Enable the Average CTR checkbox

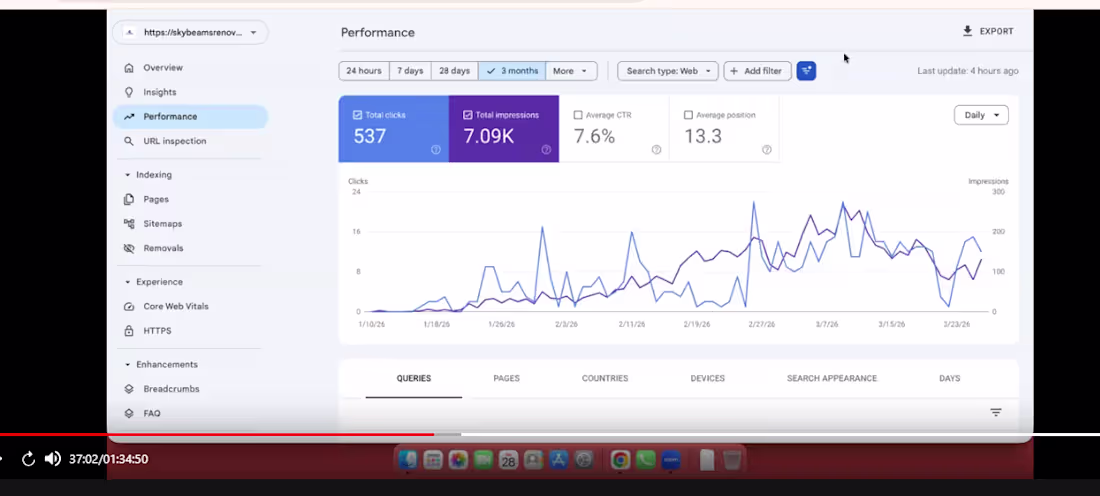[x=578, y=115]
